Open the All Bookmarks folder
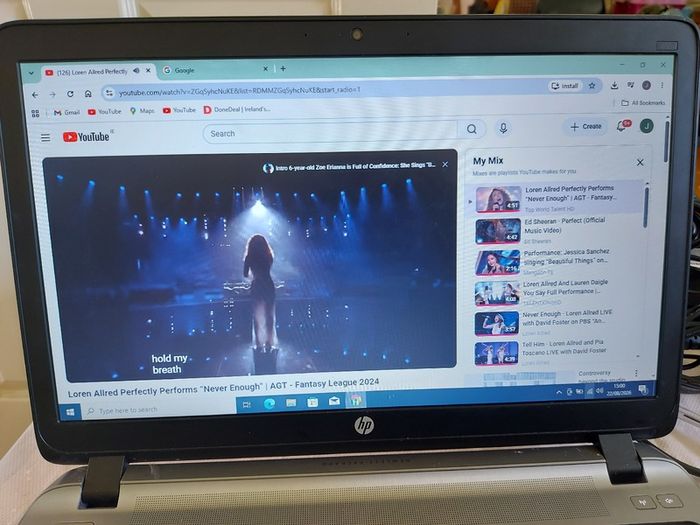700x525 pixels. point(643,103)
